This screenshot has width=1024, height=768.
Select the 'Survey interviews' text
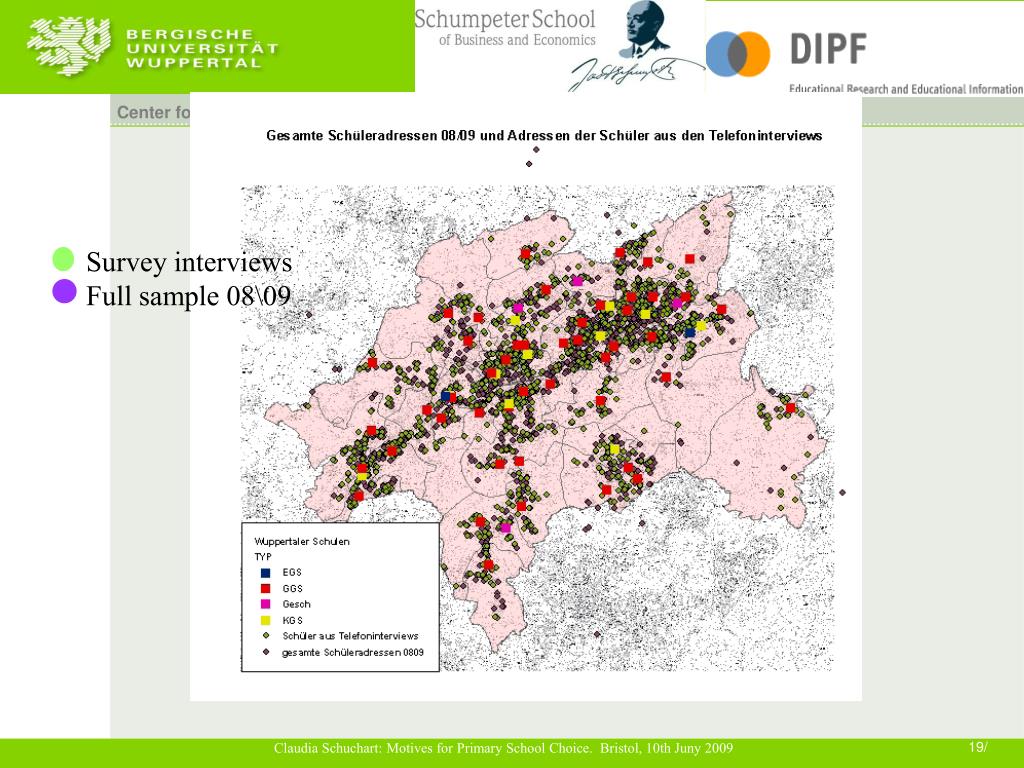coord(189,262)
